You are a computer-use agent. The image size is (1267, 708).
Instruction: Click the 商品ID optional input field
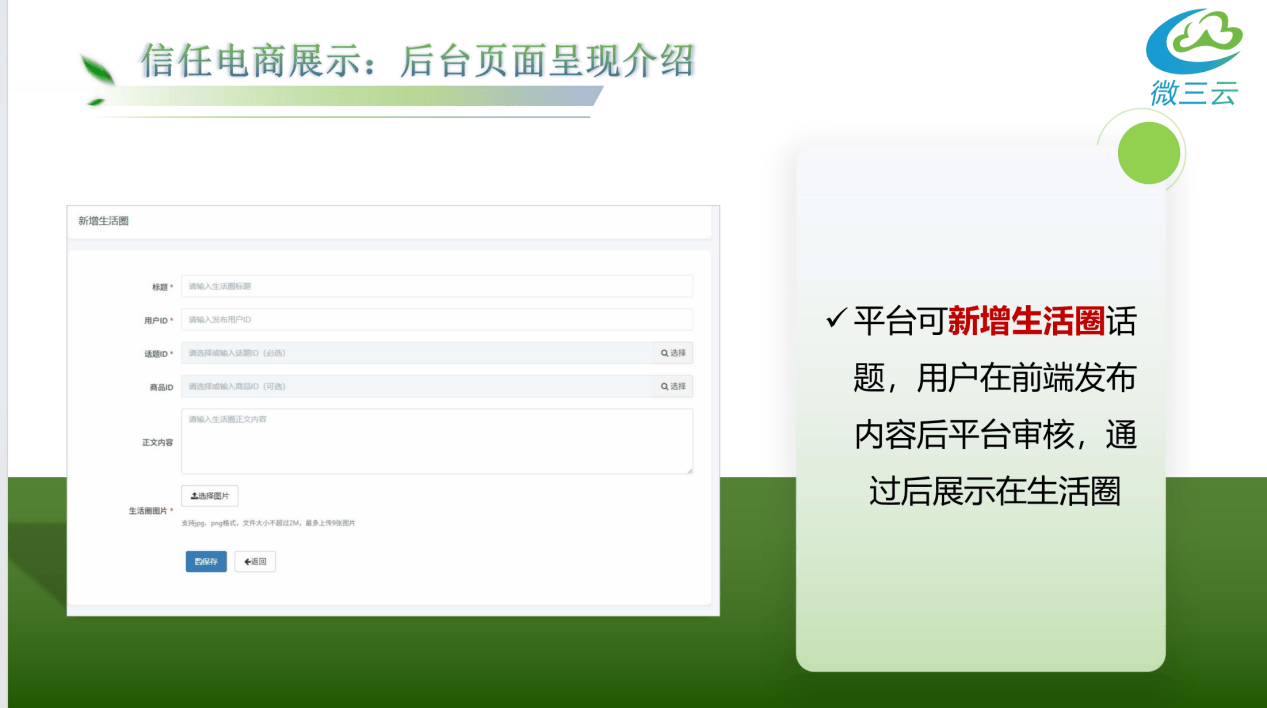click(417, 387)
